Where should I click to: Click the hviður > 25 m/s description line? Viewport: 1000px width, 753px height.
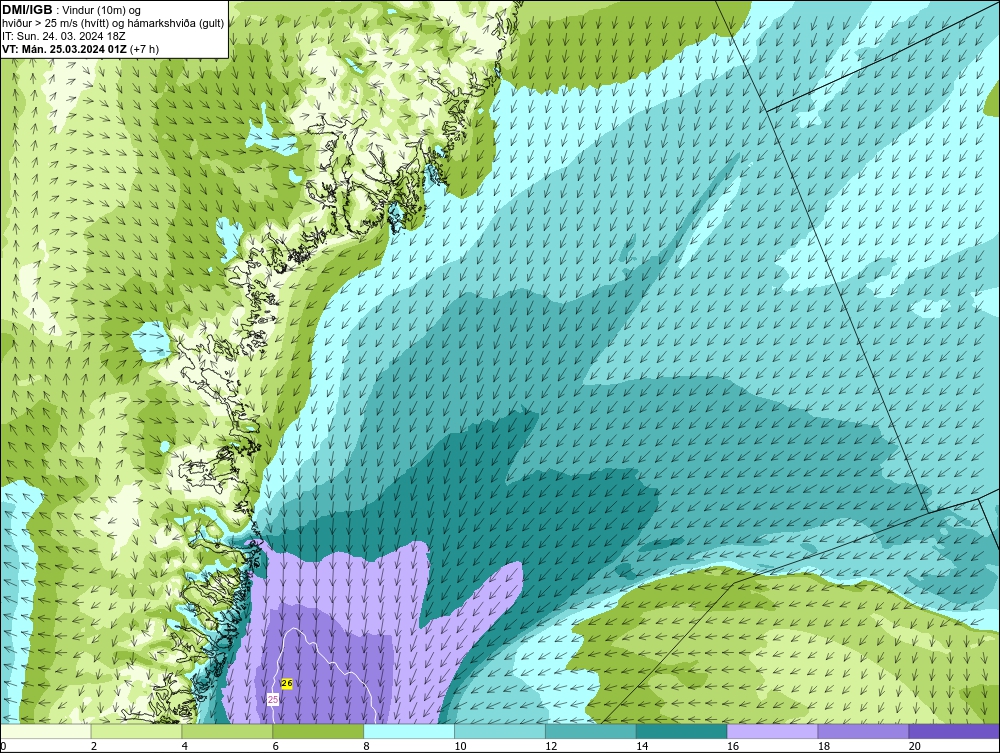point(113,23)
